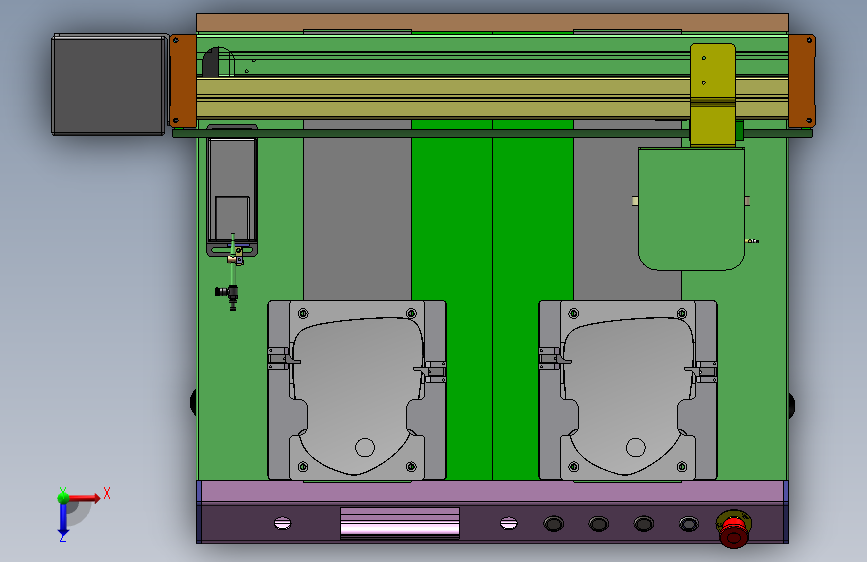
Task: Pick the right orange end bracket
Action: 802,81
